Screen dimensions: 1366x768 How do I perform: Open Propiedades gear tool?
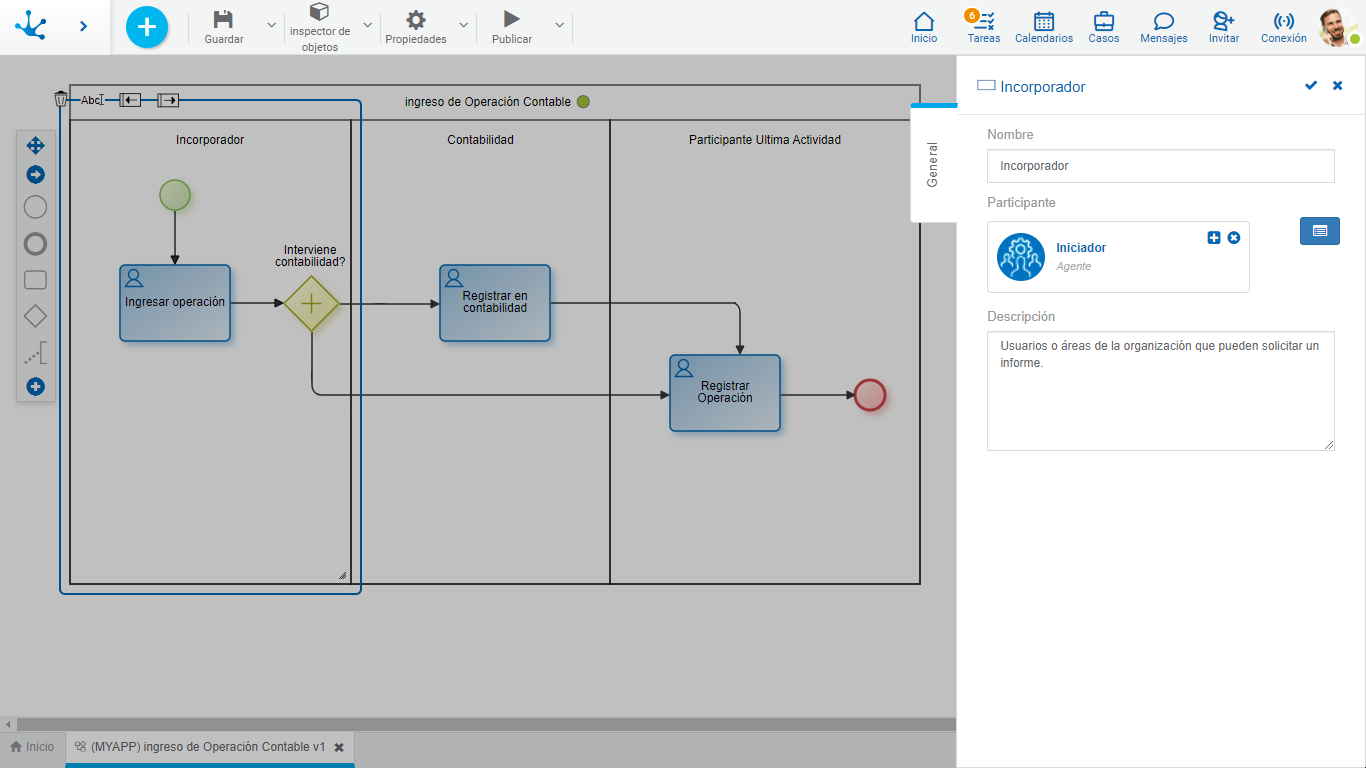pyautogui.click(x=416, y=28)
